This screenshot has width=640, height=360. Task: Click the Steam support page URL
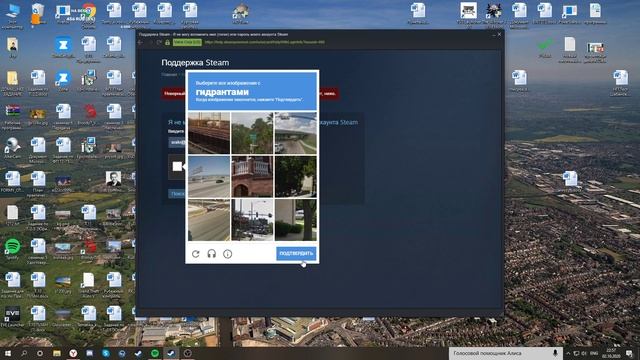pyautogui.click(x=264, y=42)
